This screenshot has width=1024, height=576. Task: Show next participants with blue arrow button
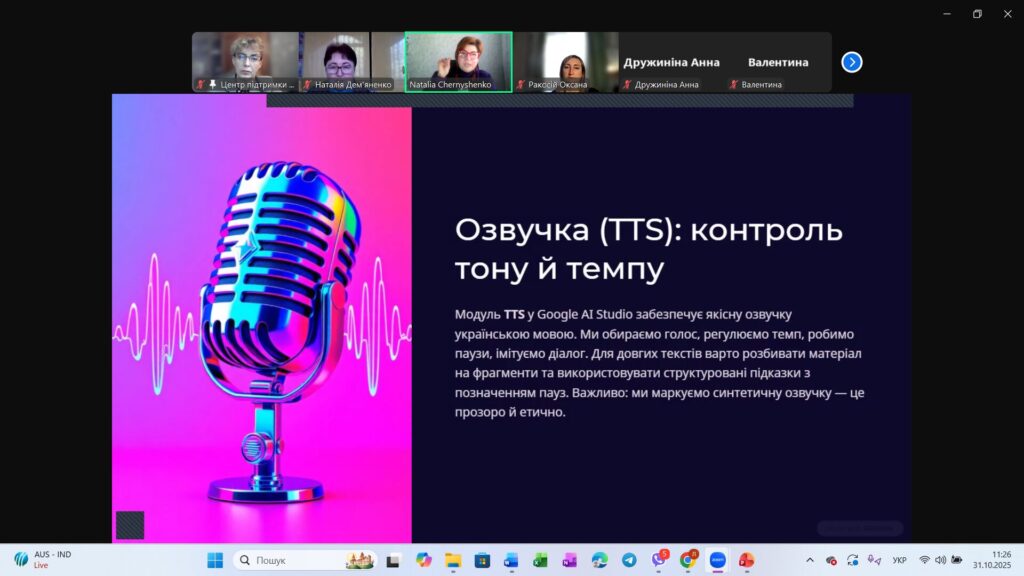tap(852, 62)
